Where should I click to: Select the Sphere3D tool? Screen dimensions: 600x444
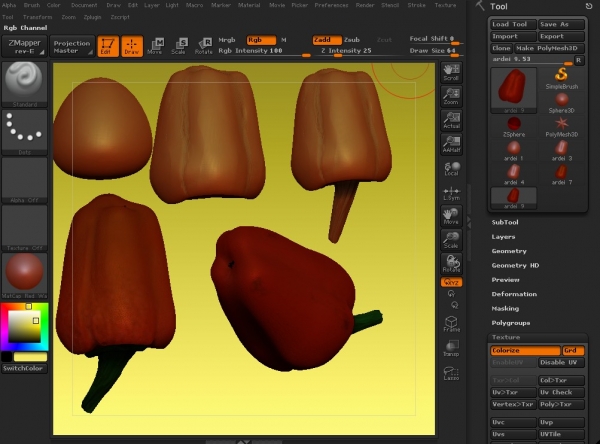pos(562,103)
